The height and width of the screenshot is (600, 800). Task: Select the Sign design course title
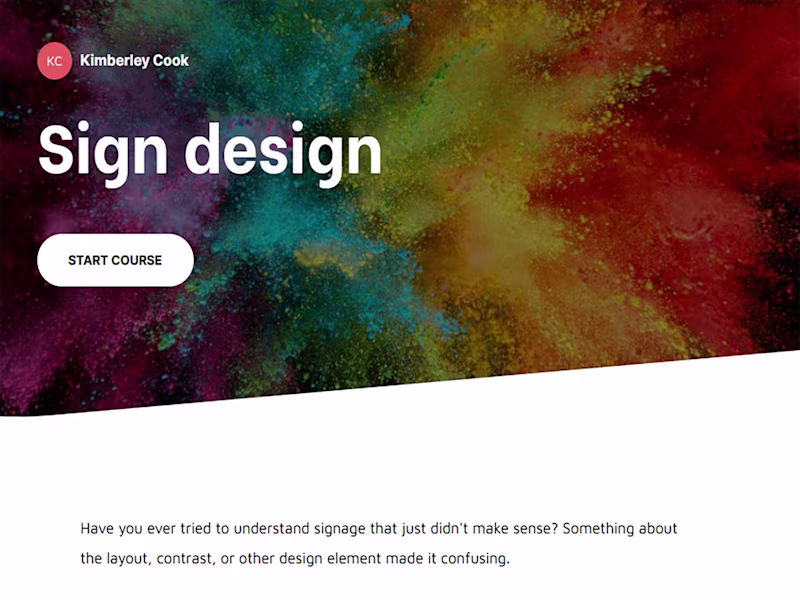coord(209,150)
